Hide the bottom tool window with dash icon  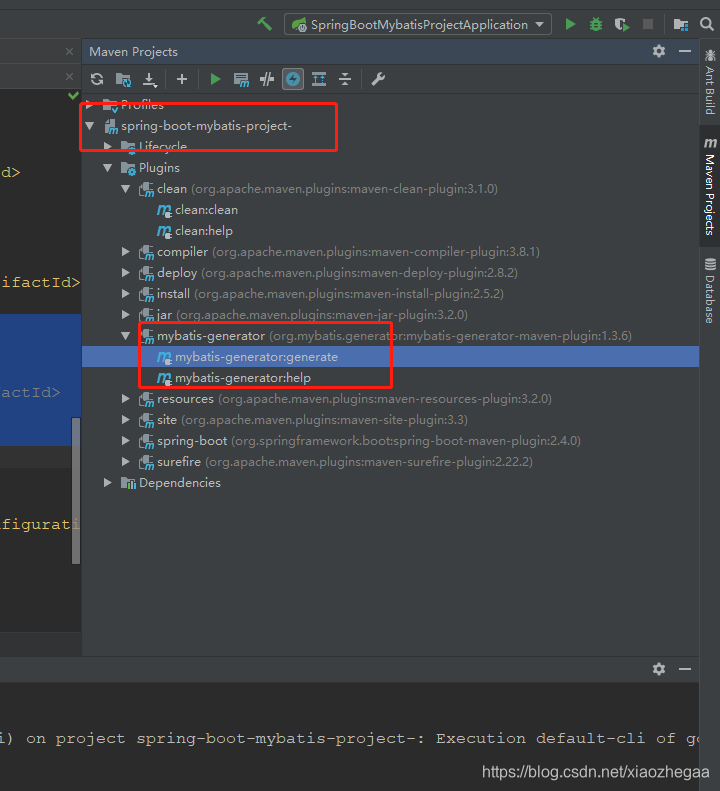point(685,669)
